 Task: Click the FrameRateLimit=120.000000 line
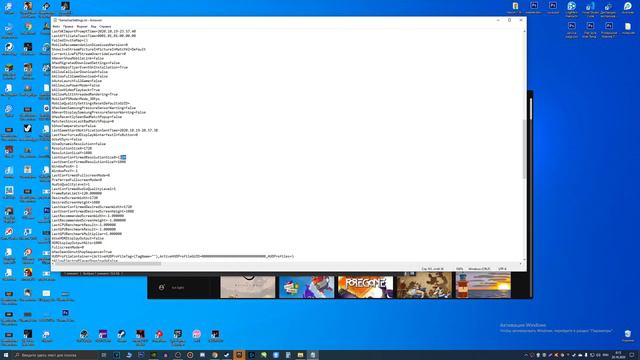[77, 193]
